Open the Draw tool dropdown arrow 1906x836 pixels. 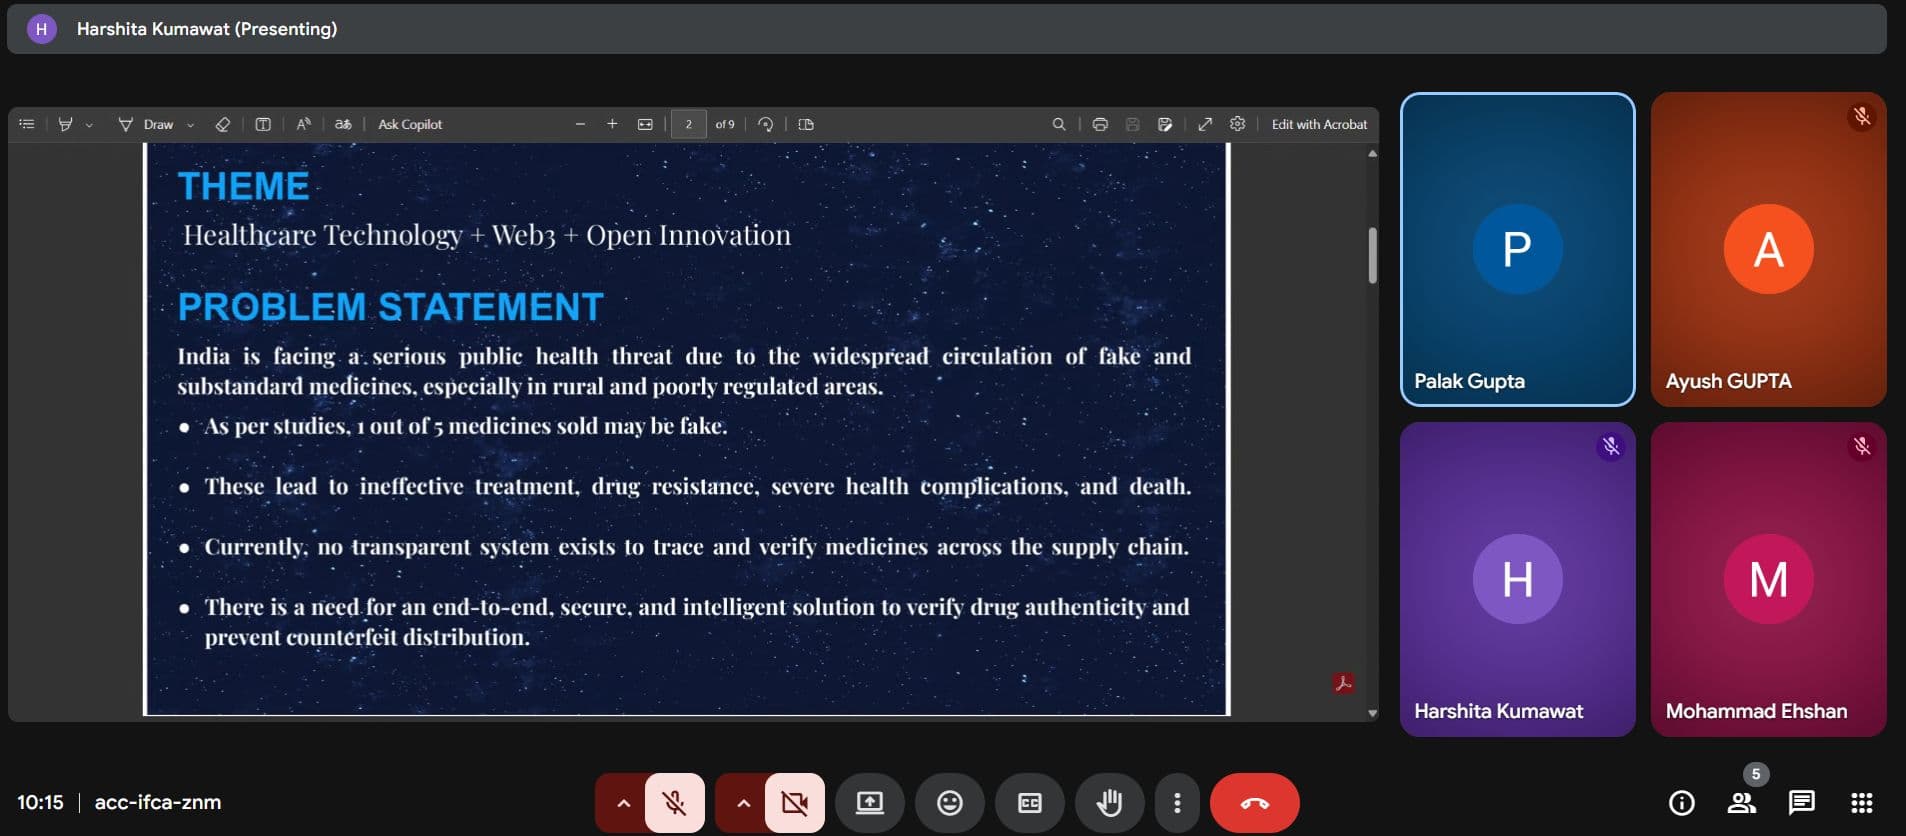point(190,125)
